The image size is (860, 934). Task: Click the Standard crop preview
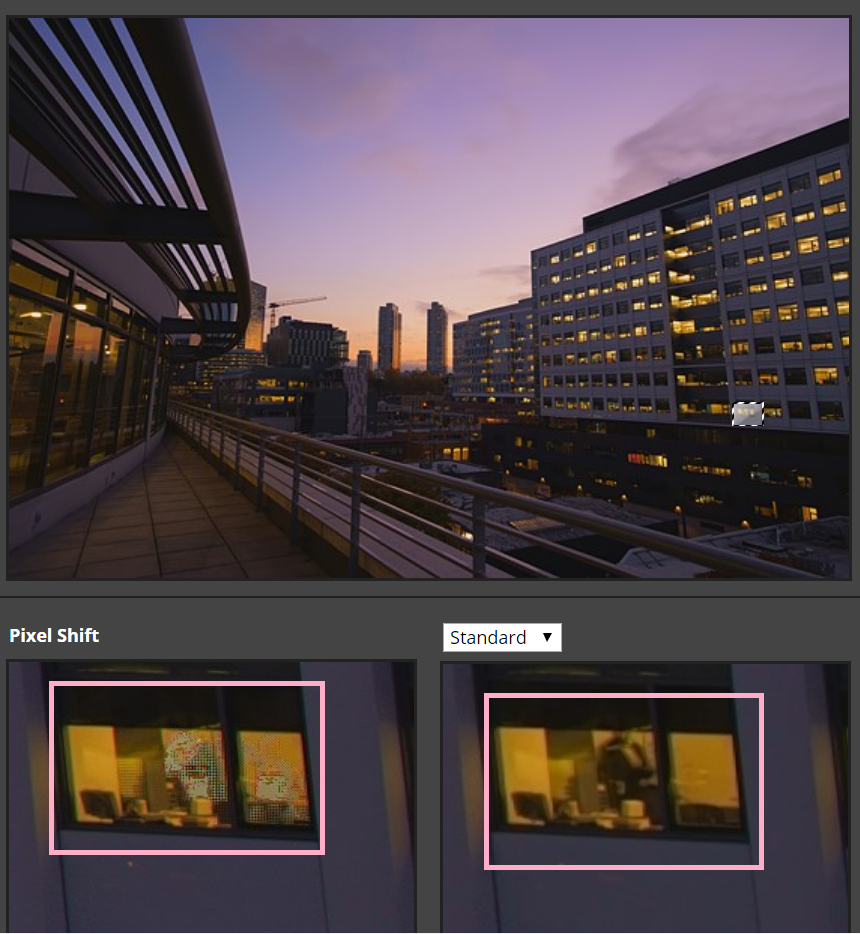(x=646, y=797)
